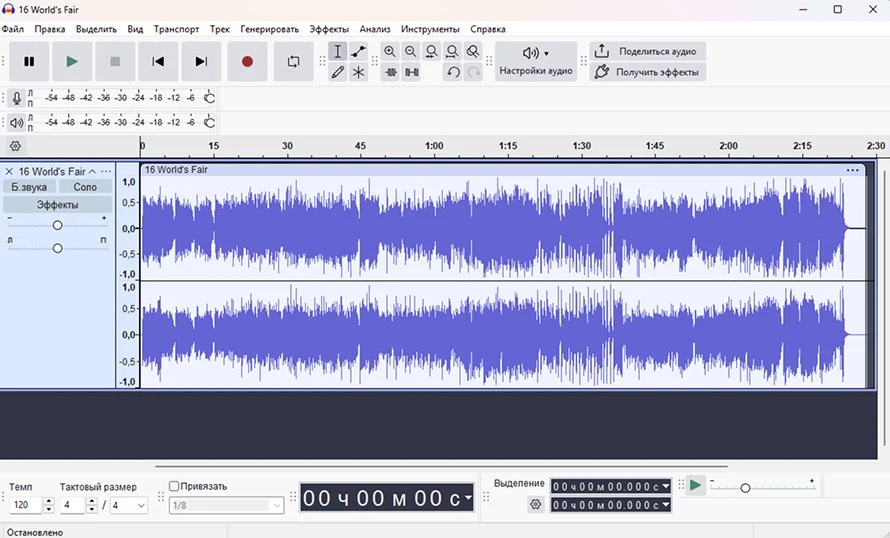Select the Selection (I-beam) tool
Image resolution: width=890 pixels, height=538 pixels.
click(338, 52)
